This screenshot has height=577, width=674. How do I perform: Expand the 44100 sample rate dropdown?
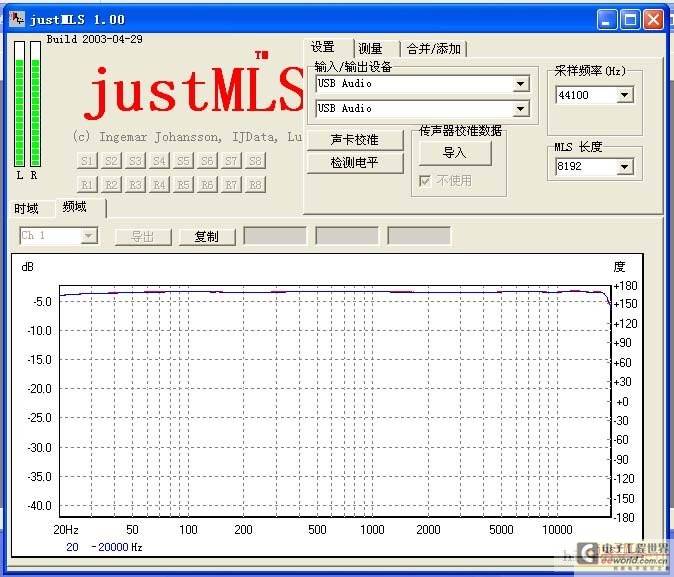pyautogui.click(x=625, y=95)
